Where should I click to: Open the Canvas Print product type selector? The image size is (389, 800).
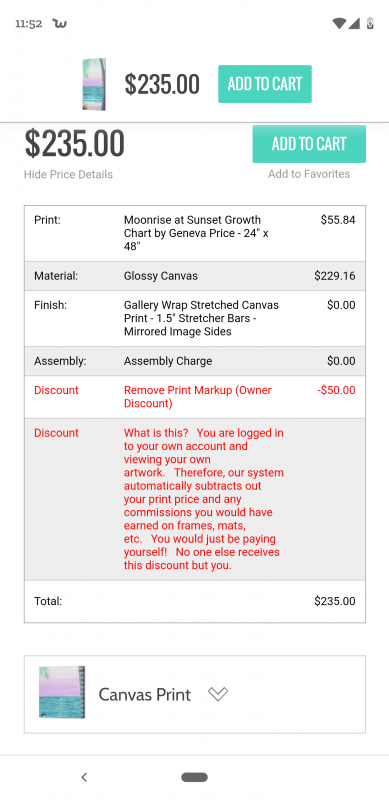pos(194,694)
